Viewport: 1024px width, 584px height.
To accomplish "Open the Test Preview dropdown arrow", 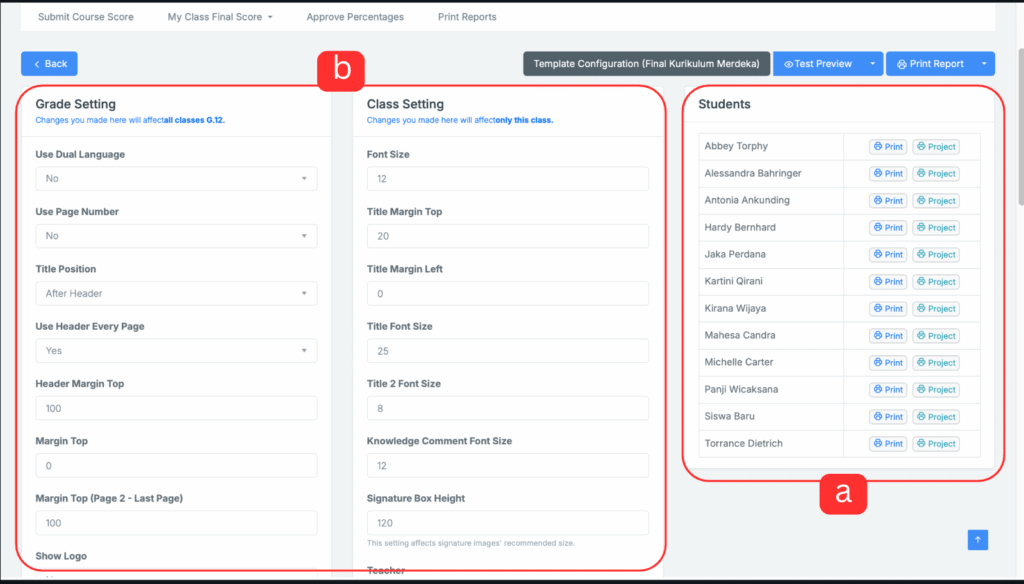I will (x=873, y=64).
